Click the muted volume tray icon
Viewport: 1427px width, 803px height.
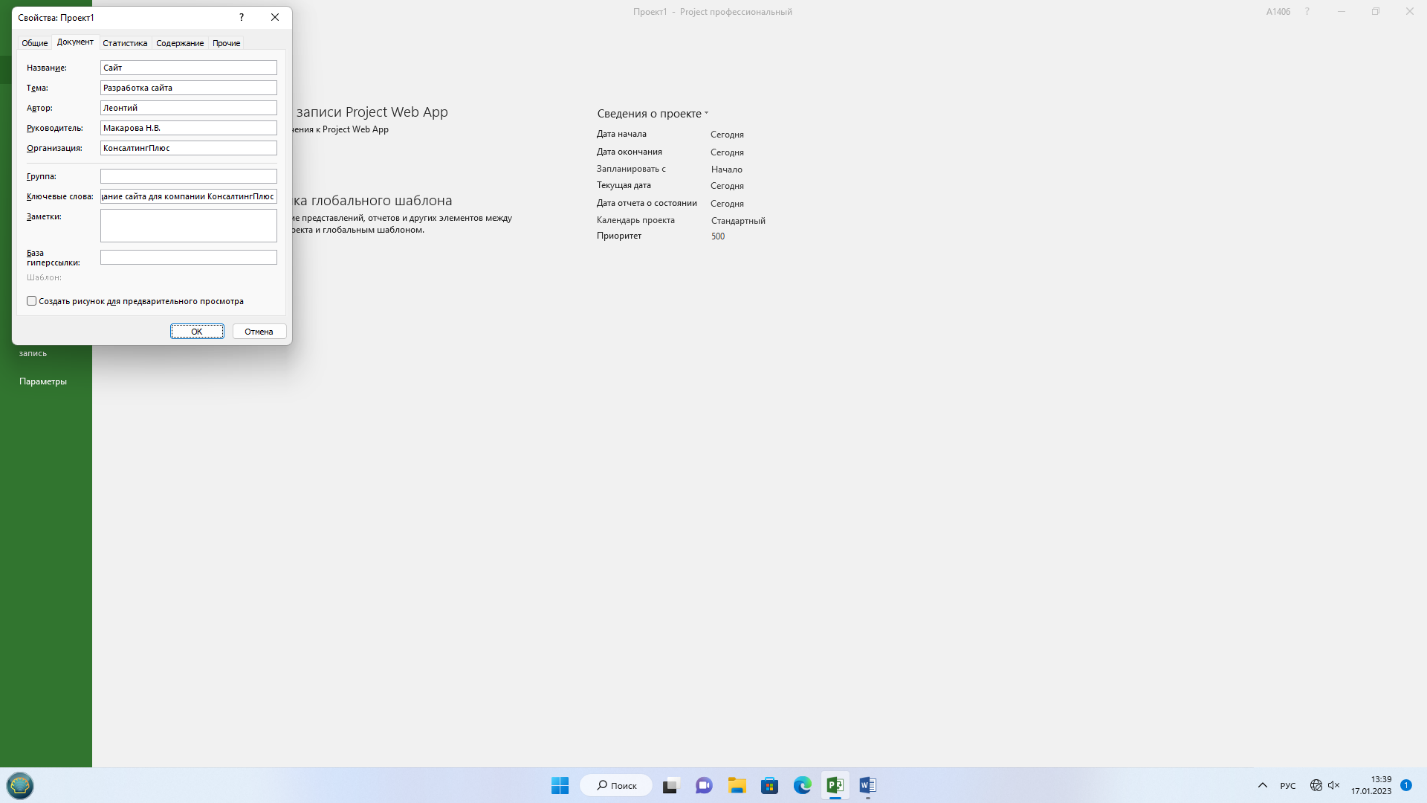click(1333, 786)
